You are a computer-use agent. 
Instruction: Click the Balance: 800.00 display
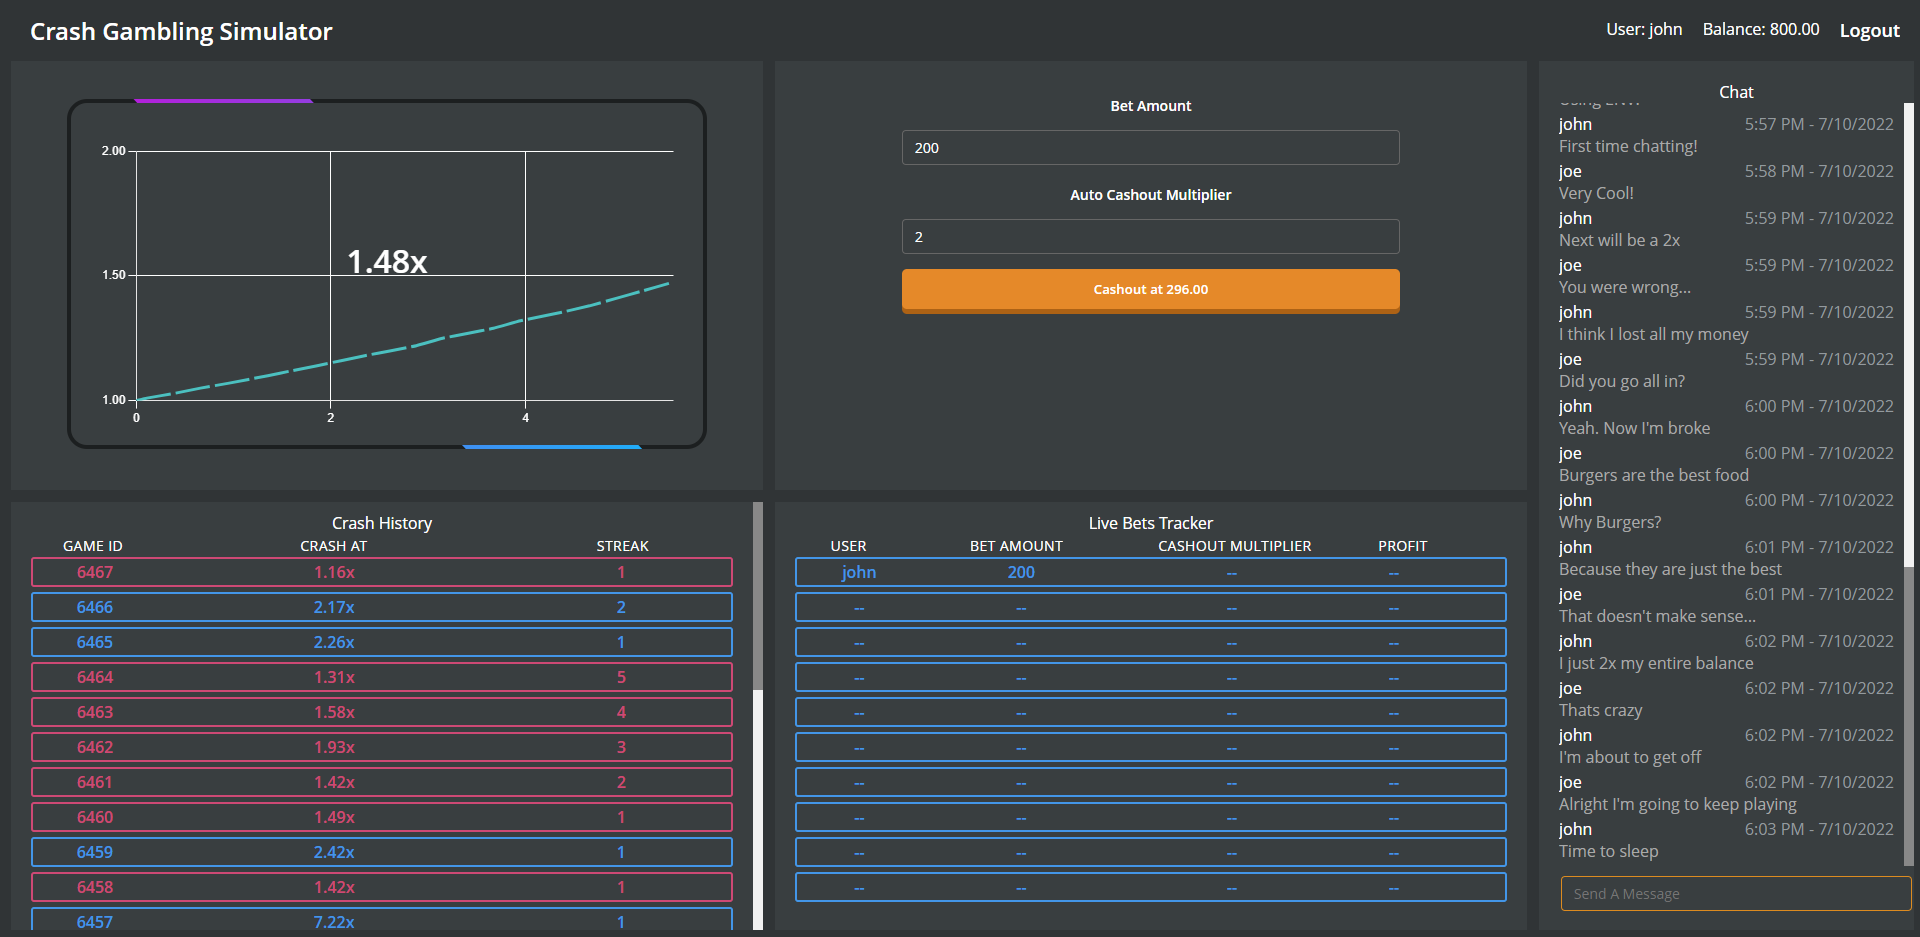1760,30
